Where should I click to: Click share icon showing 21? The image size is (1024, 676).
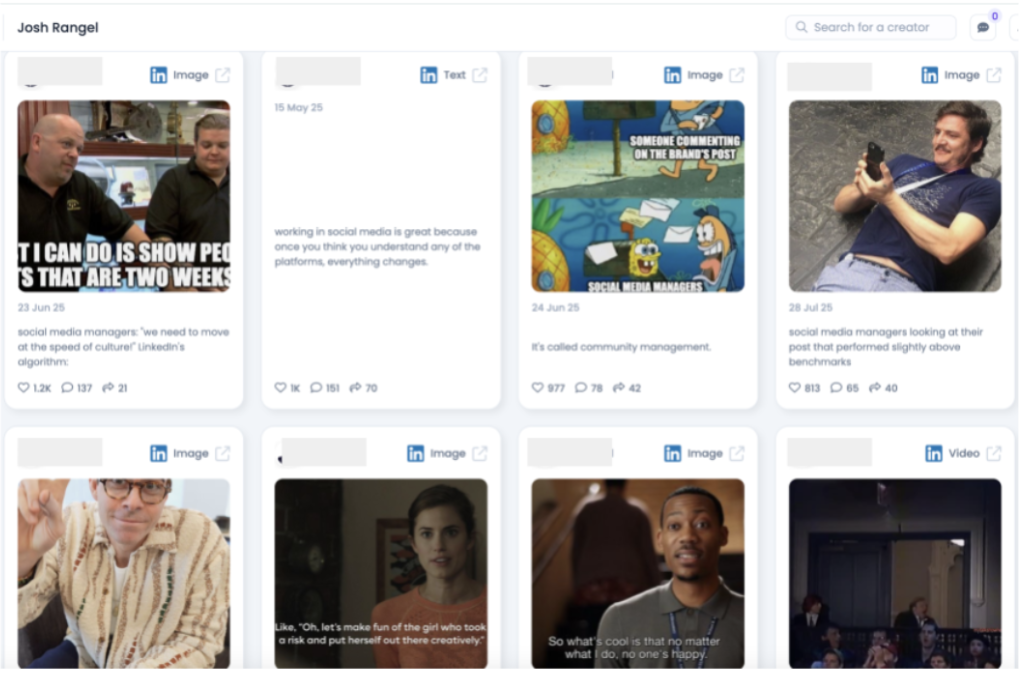108,389
